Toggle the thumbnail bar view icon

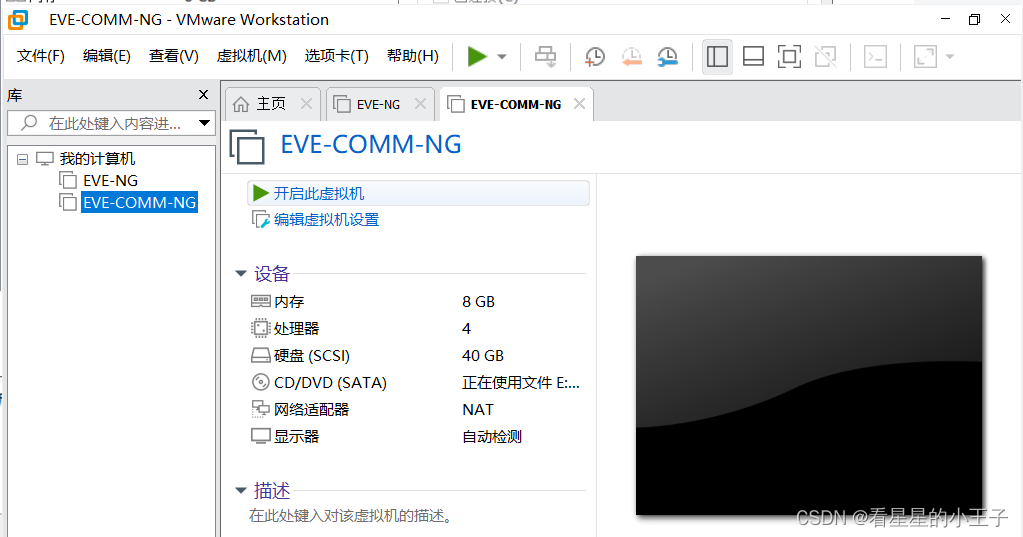[754, 57]
